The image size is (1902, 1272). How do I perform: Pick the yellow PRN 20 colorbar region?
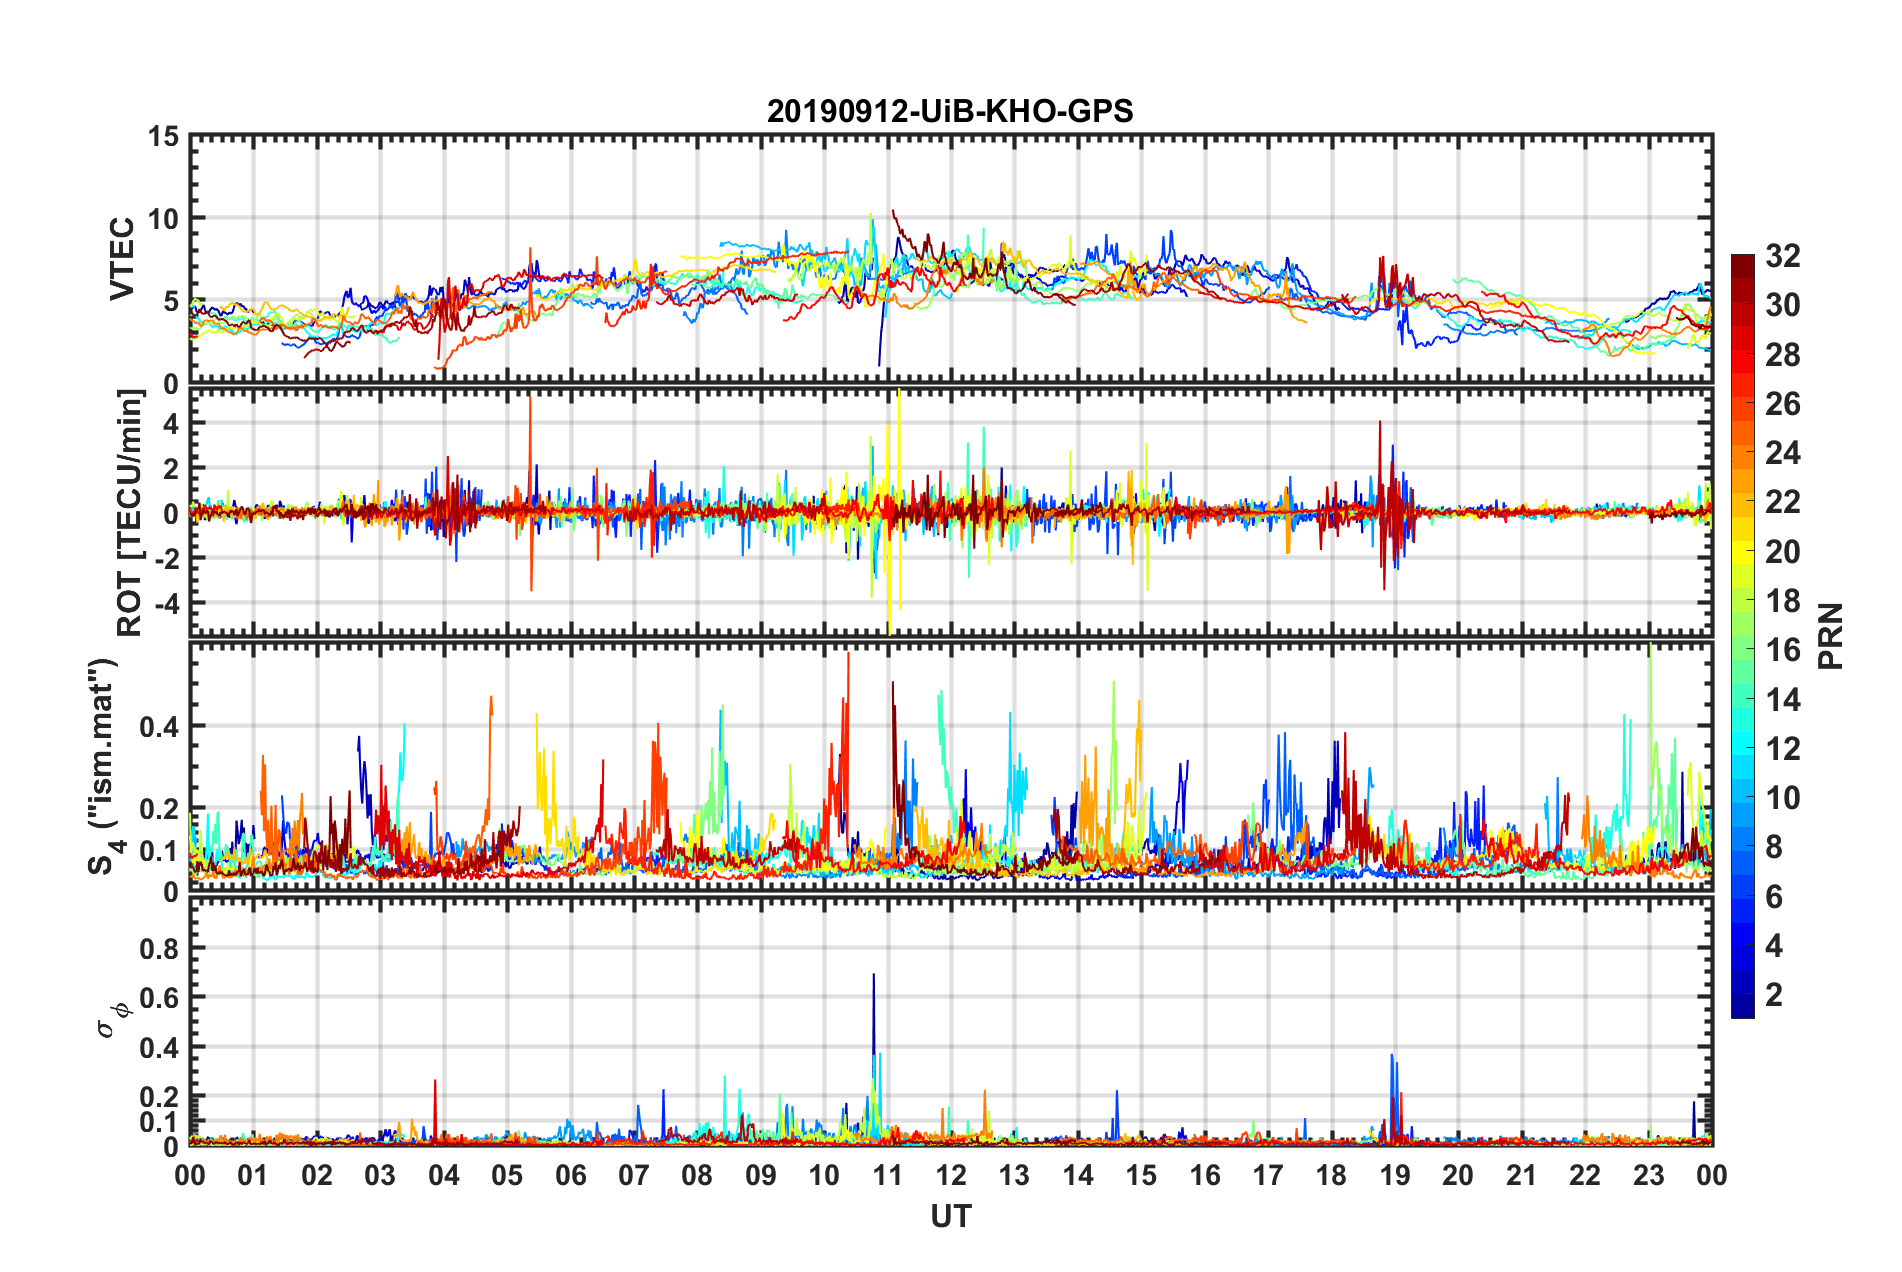tap(1742, 551)
